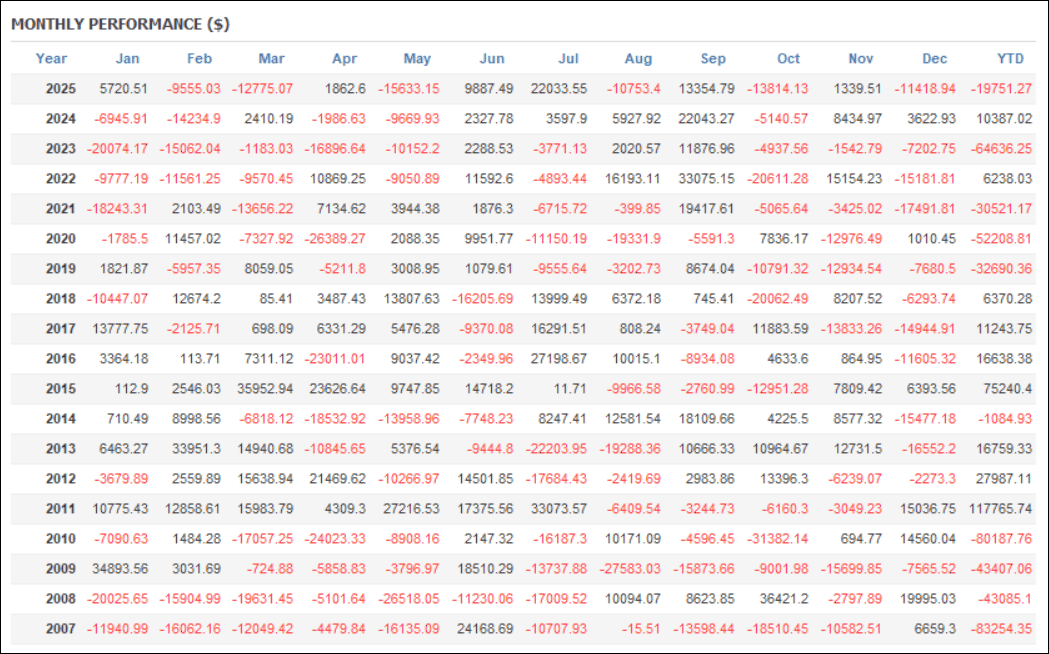1049x654 pixels.
Task: Select the 2025 year row label
Action: [x=62, y=88]
